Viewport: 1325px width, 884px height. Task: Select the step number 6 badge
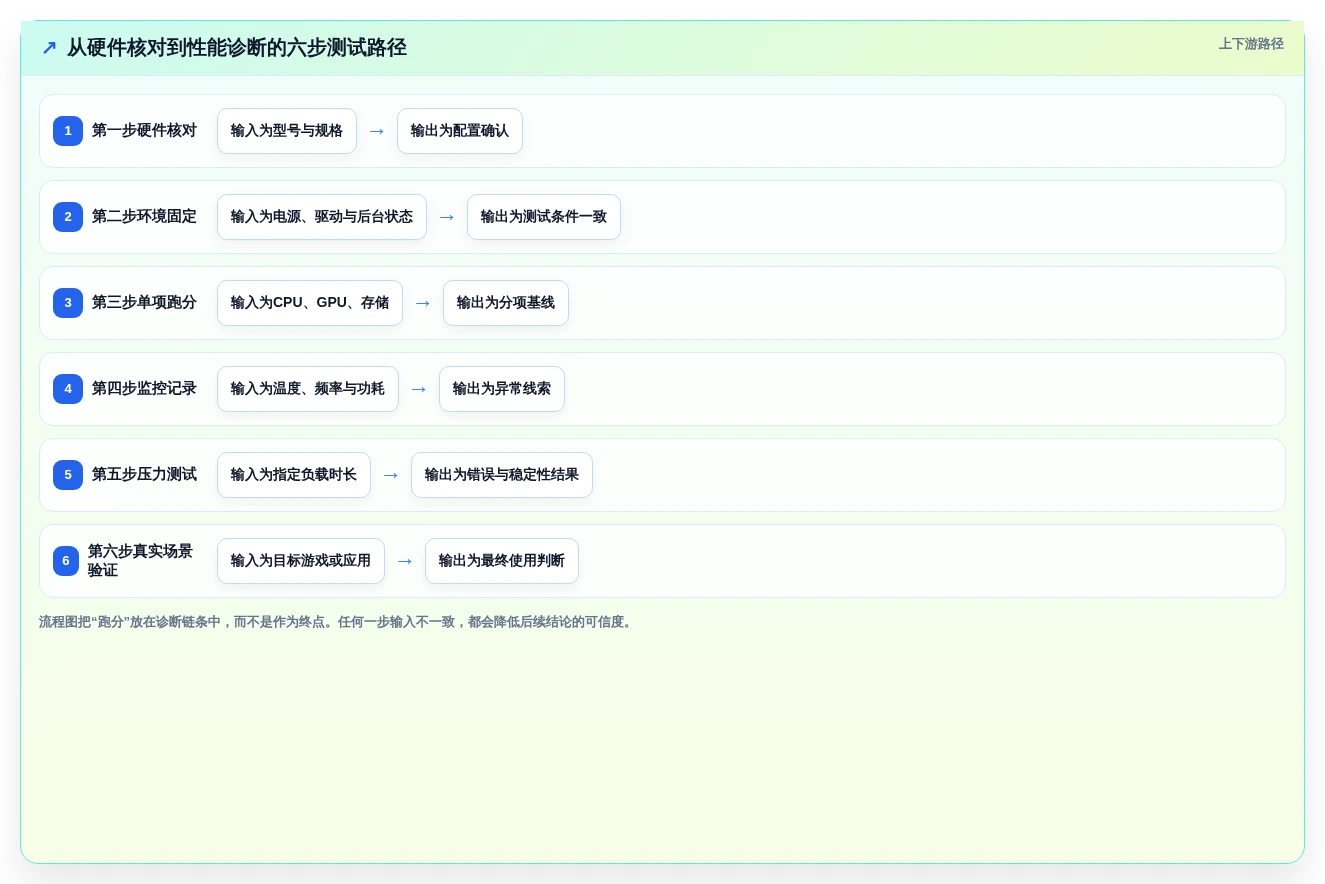66,561
